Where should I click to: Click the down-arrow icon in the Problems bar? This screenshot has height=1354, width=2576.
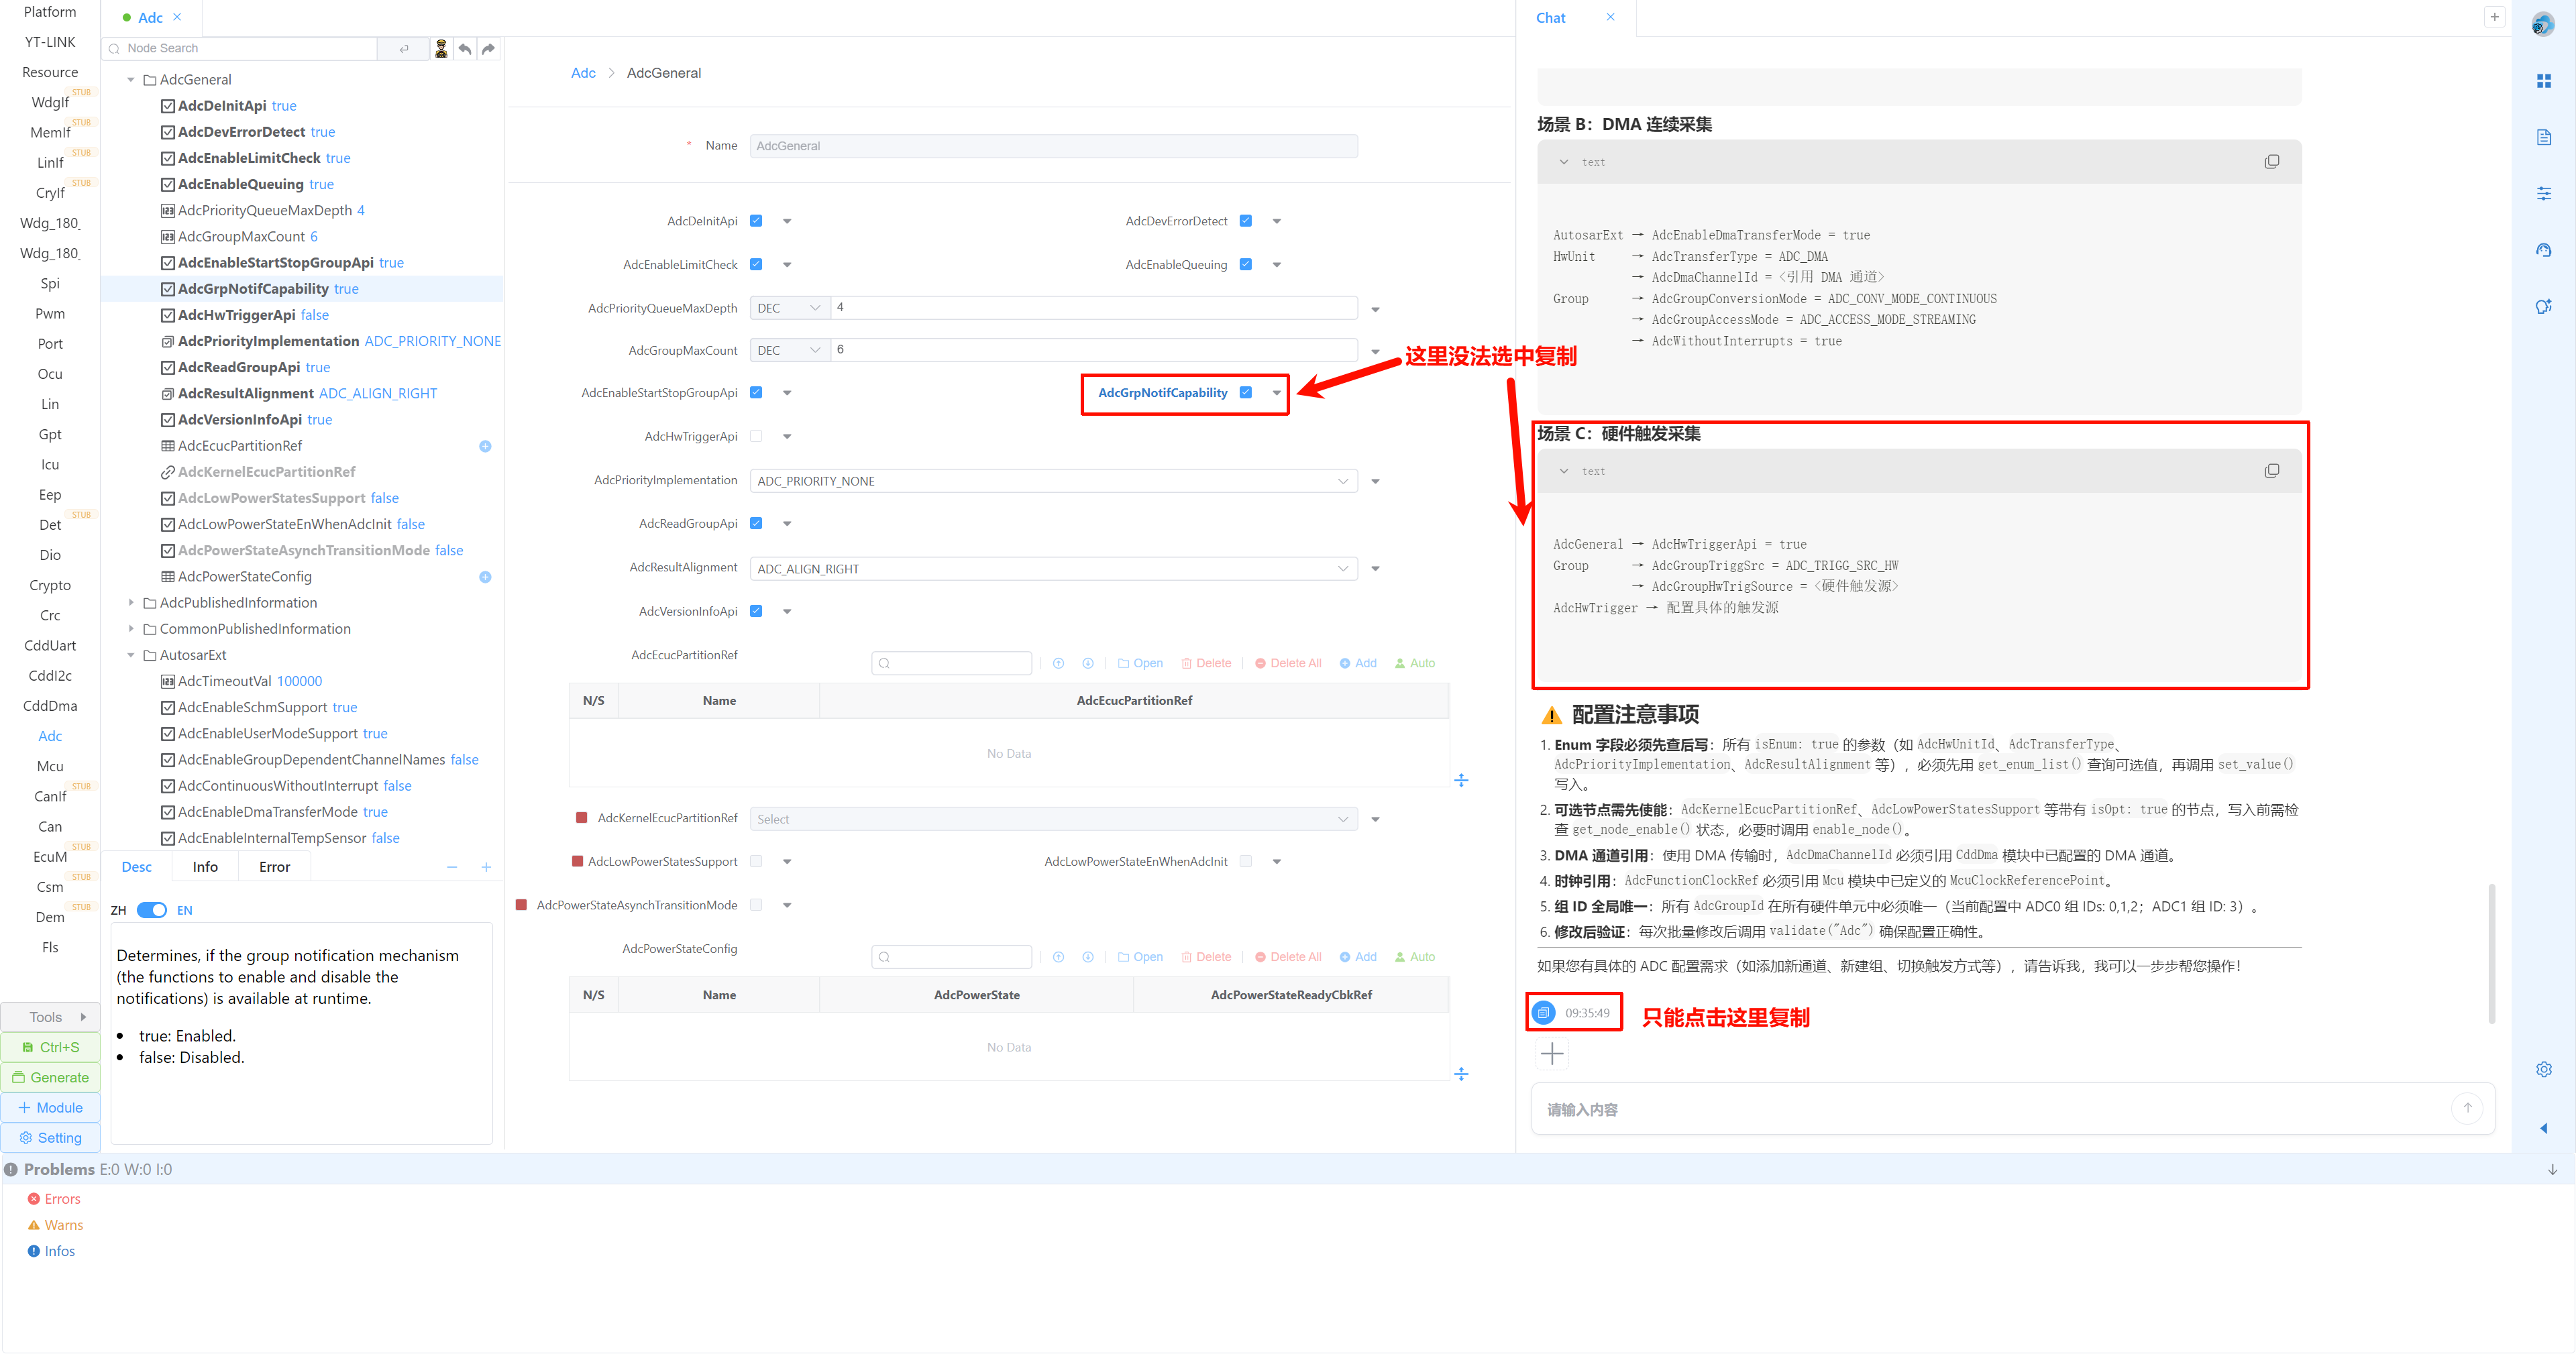2553,1169
